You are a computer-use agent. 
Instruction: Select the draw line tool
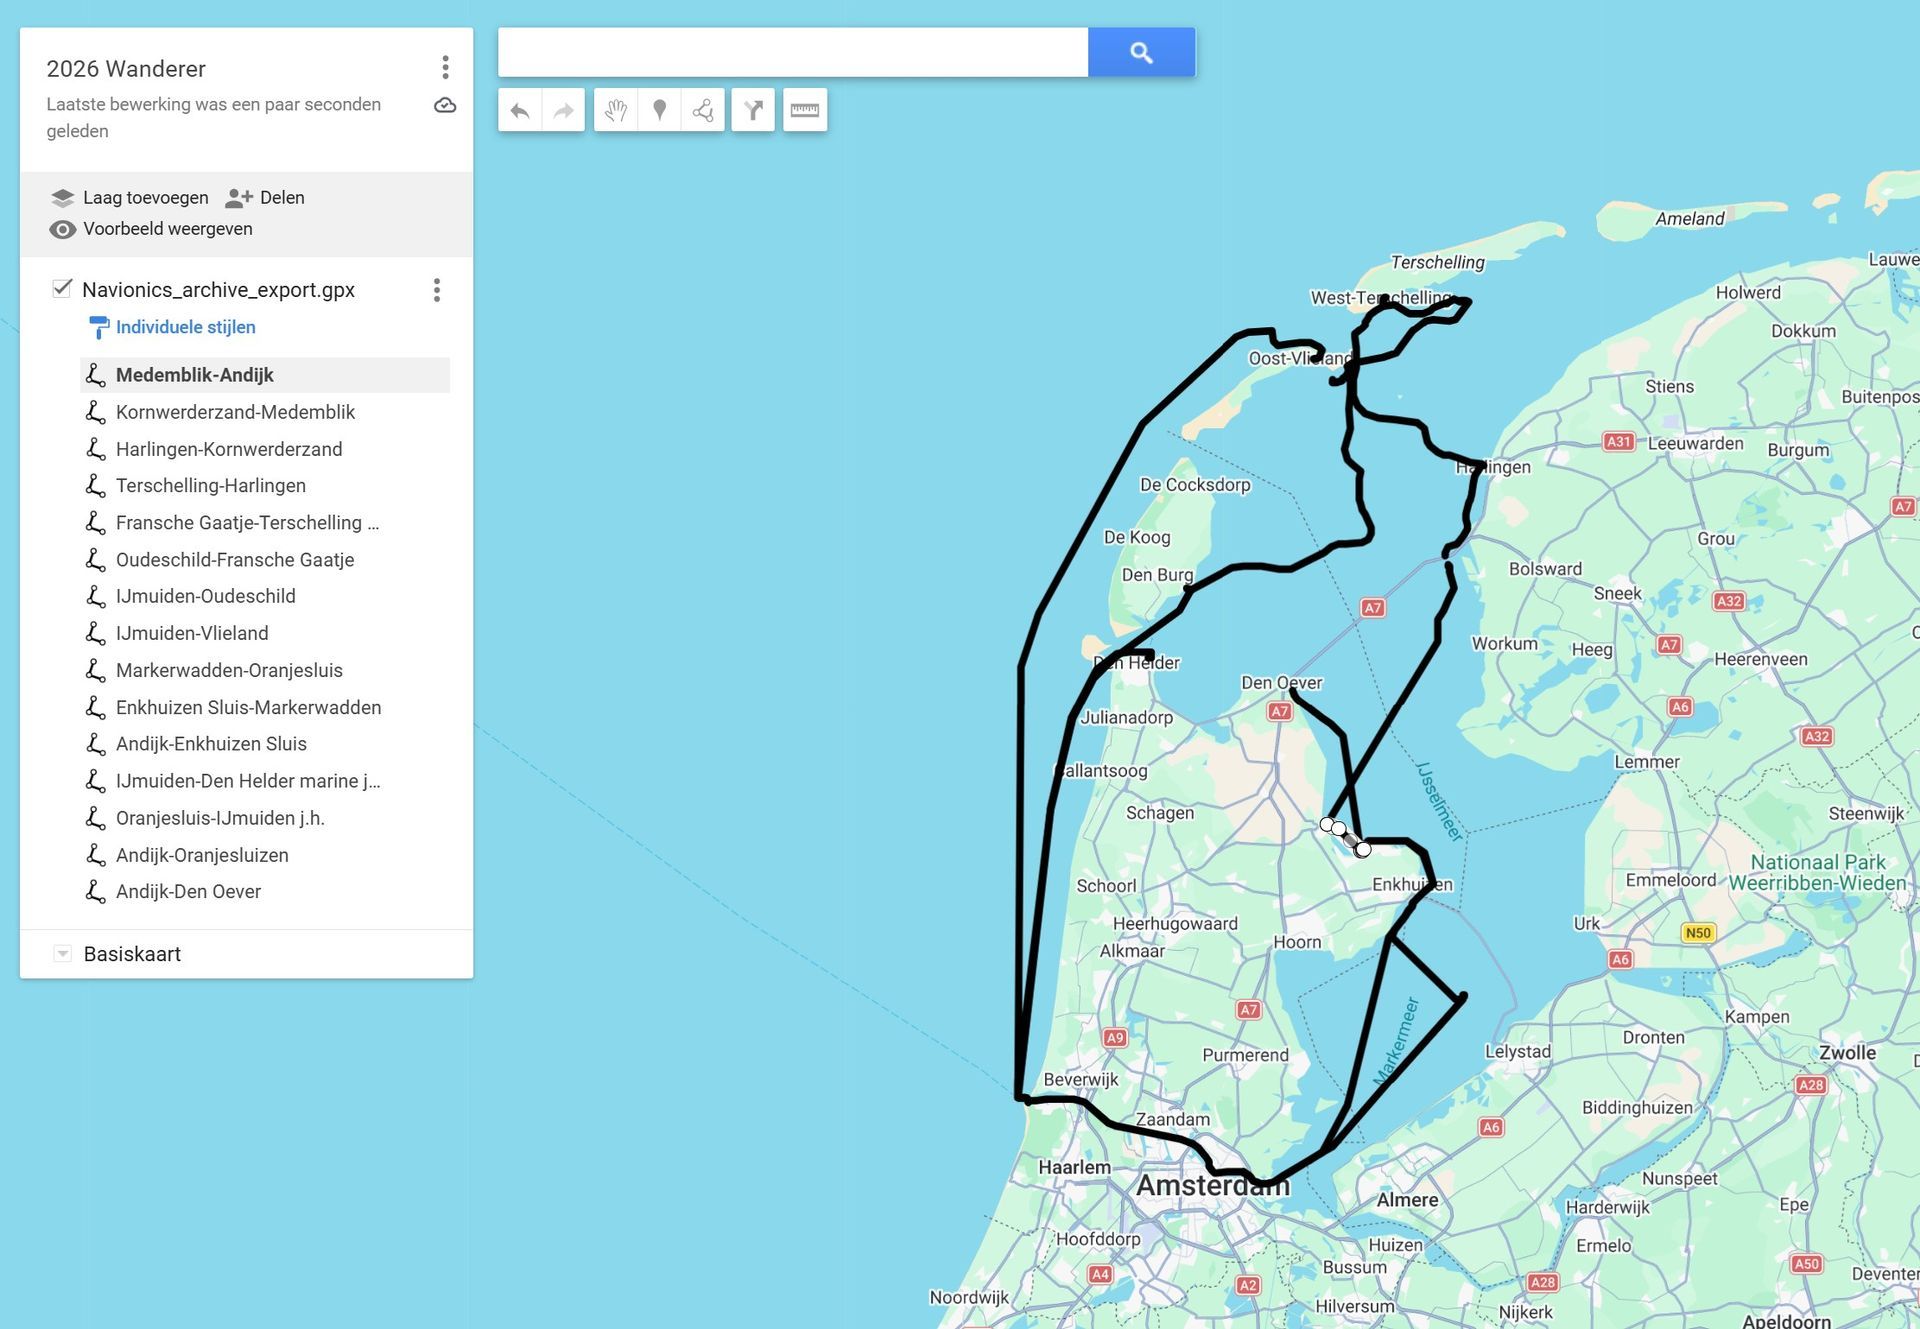tap(703, 110)
